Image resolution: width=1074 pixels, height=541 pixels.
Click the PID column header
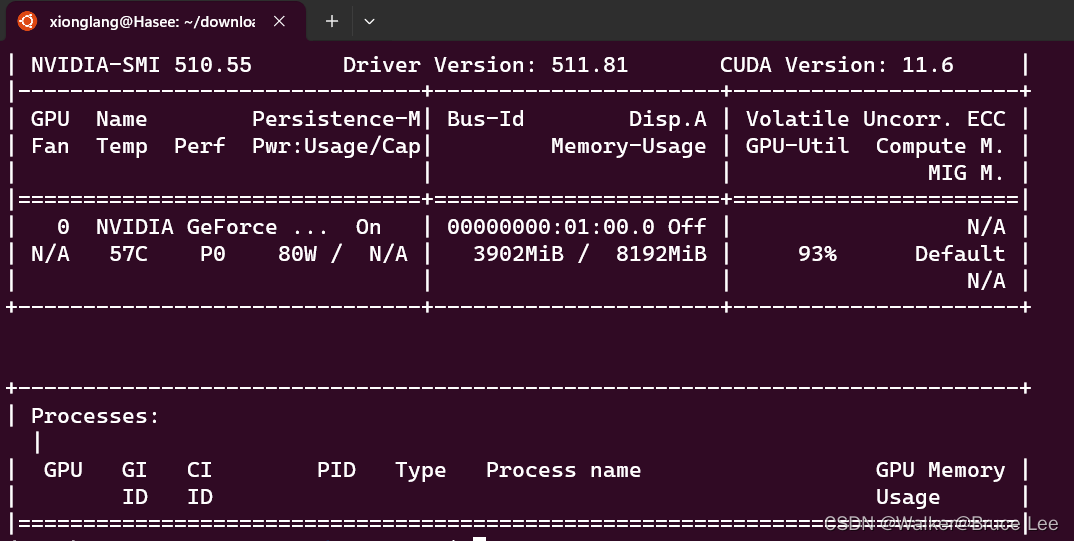pyautogui.click(x=336, y=470)
